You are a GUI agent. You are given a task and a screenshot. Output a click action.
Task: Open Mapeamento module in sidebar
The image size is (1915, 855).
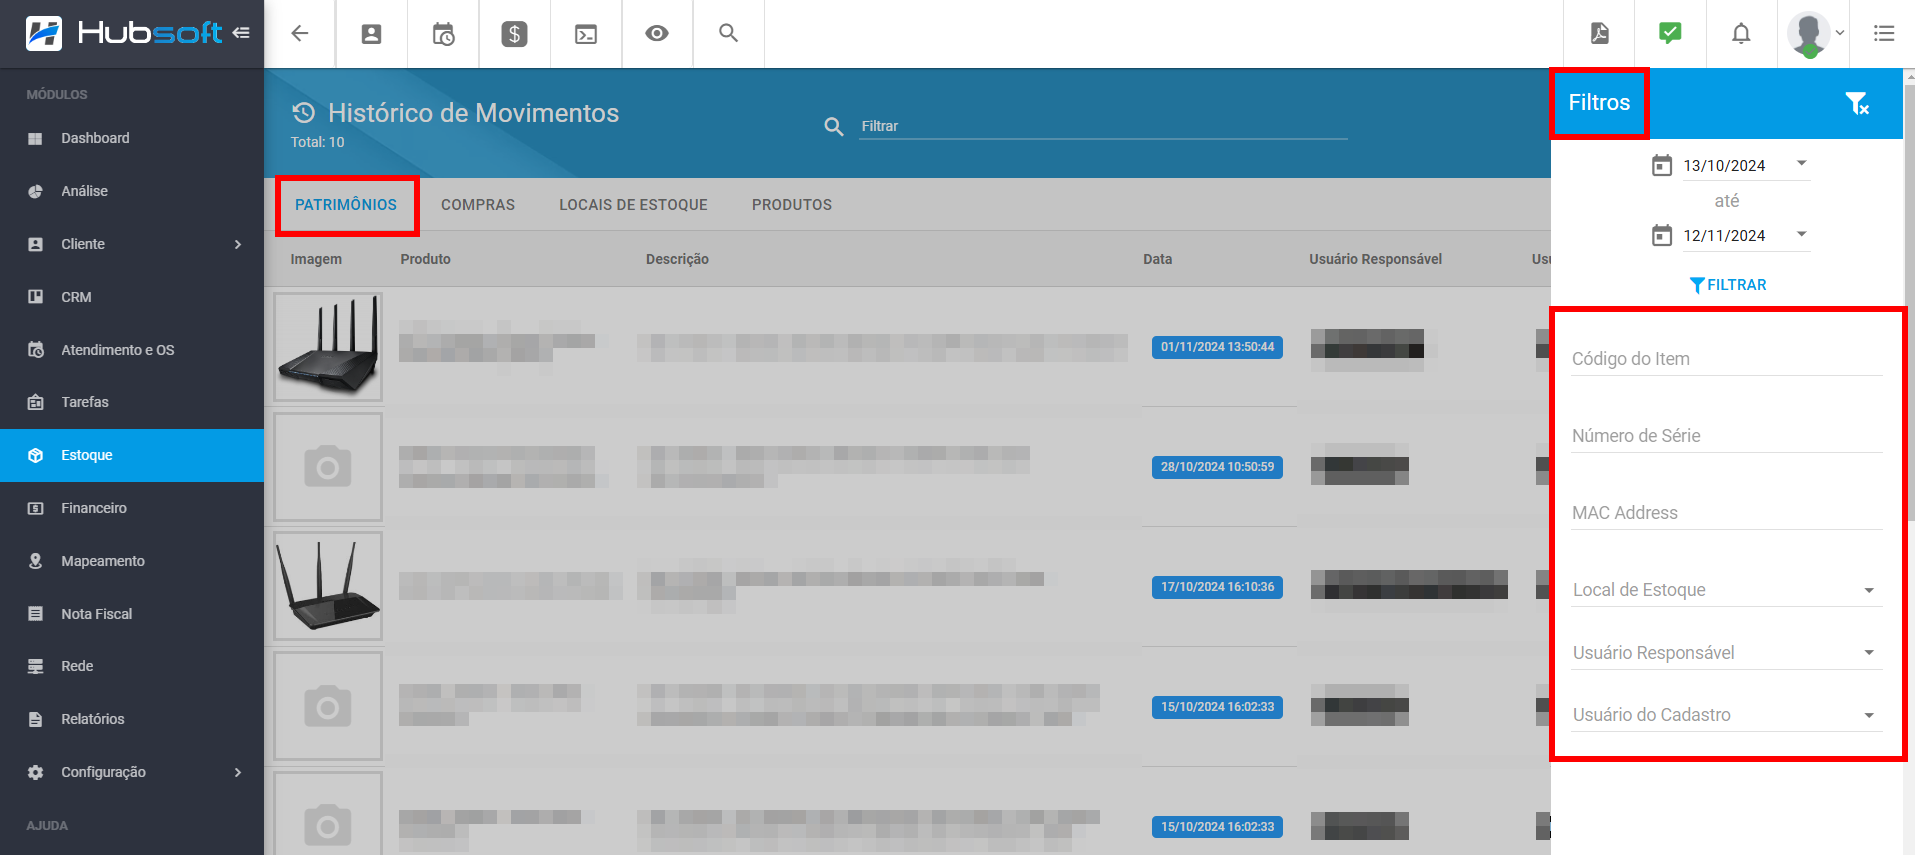point(132,561)
